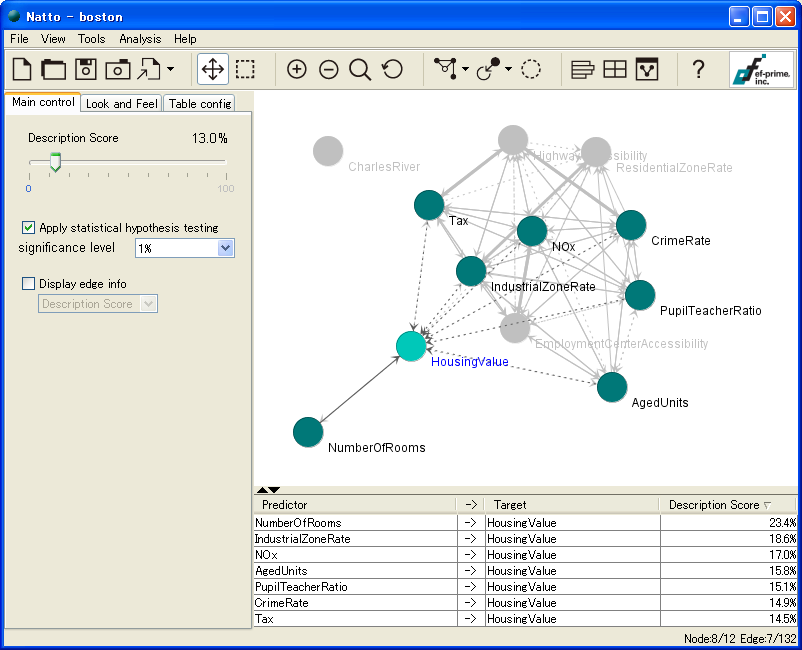Enable the Display edge info checkbox
The image size is (802, 650).
click(29, 284)
